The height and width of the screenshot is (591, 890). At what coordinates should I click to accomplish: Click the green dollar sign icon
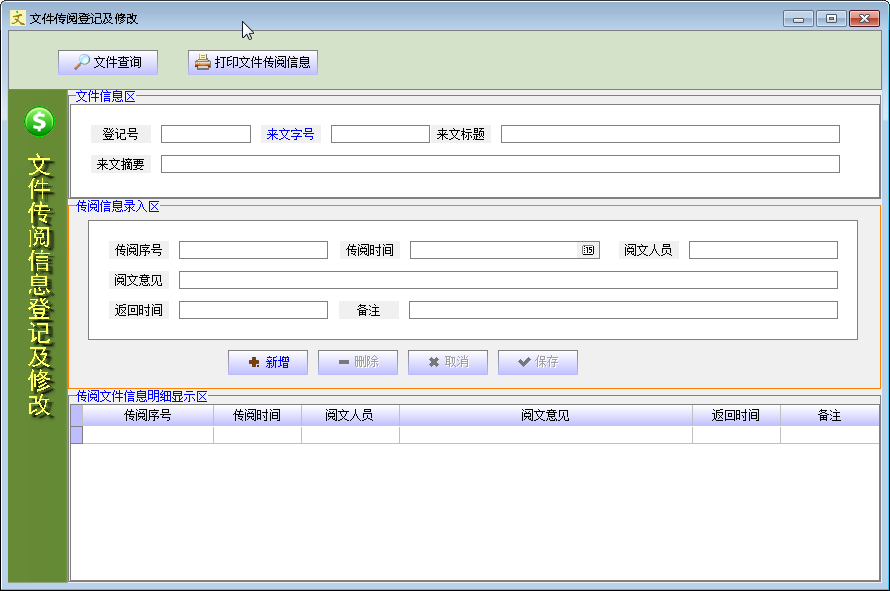click(x=39, y=121)
